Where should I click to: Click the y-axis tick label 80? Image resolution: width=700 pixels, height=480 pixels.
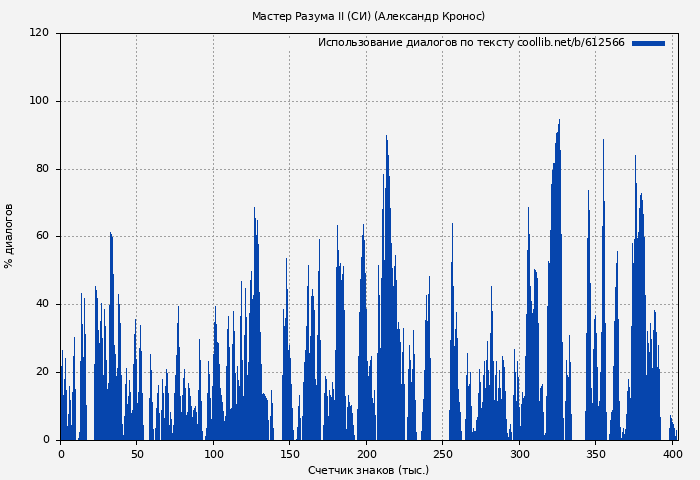(42, 169)
